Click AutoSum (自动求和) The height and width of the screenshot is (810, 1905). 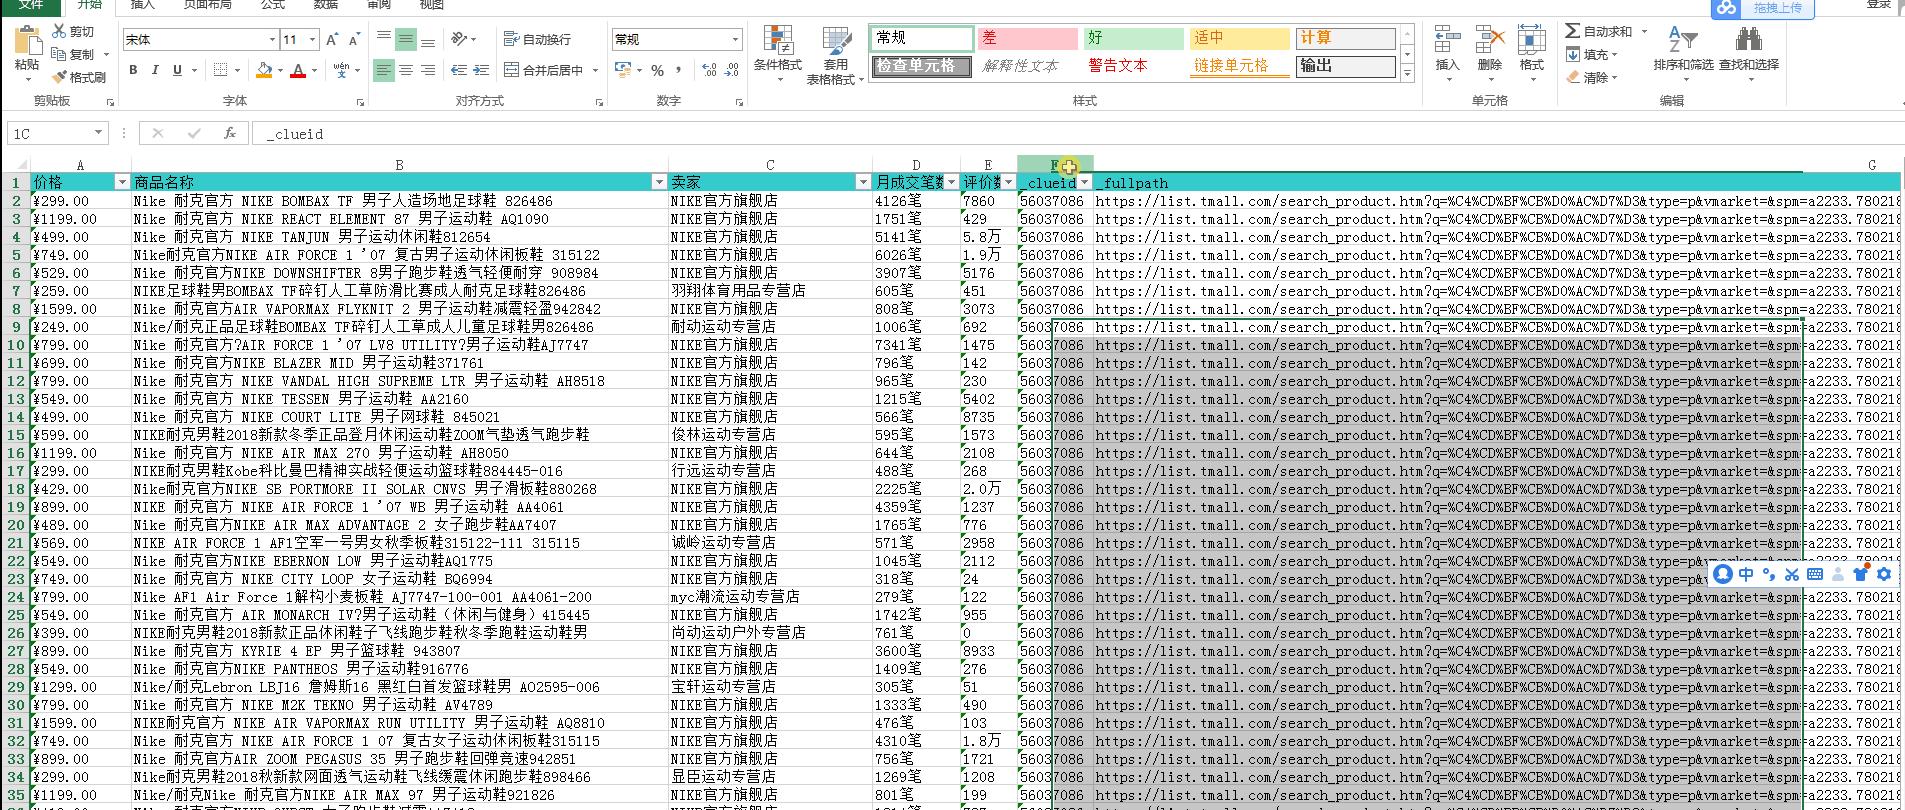pyautogui.click(x=1599, y=32)
